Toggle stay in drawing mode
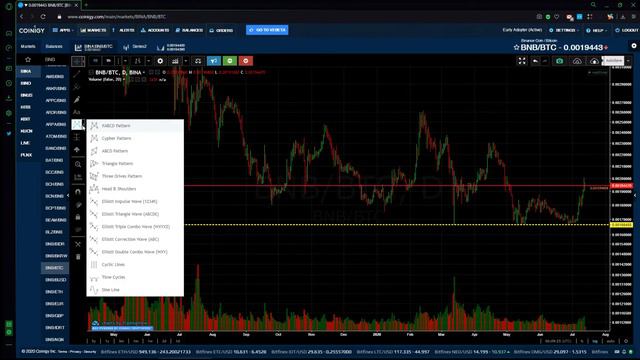Image resolution: width=640 pixels, height=360 pixels. (x=78, y=205)
